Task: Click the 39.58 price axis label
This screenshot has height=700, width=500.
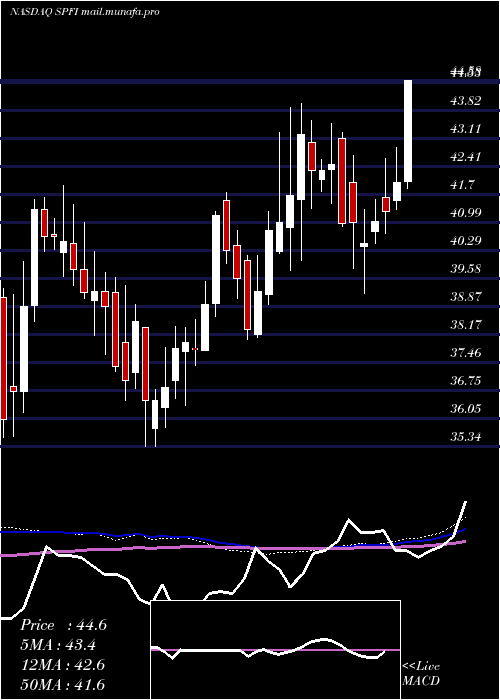Action: (466, 268)
